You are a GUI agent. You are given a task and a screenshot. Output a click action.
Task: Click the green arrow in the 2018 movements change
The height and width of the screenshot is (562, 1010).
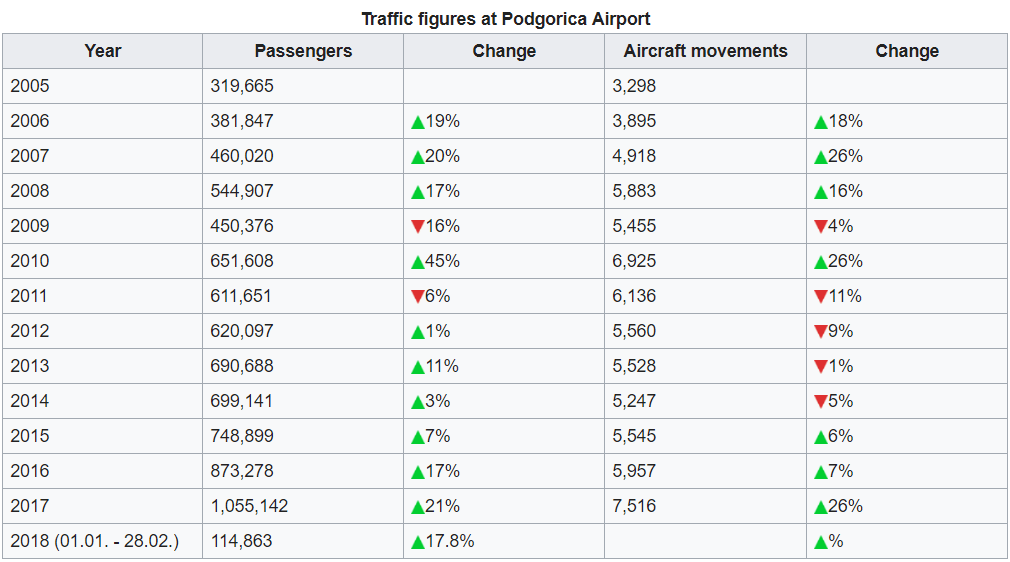[x=821, y=542]
